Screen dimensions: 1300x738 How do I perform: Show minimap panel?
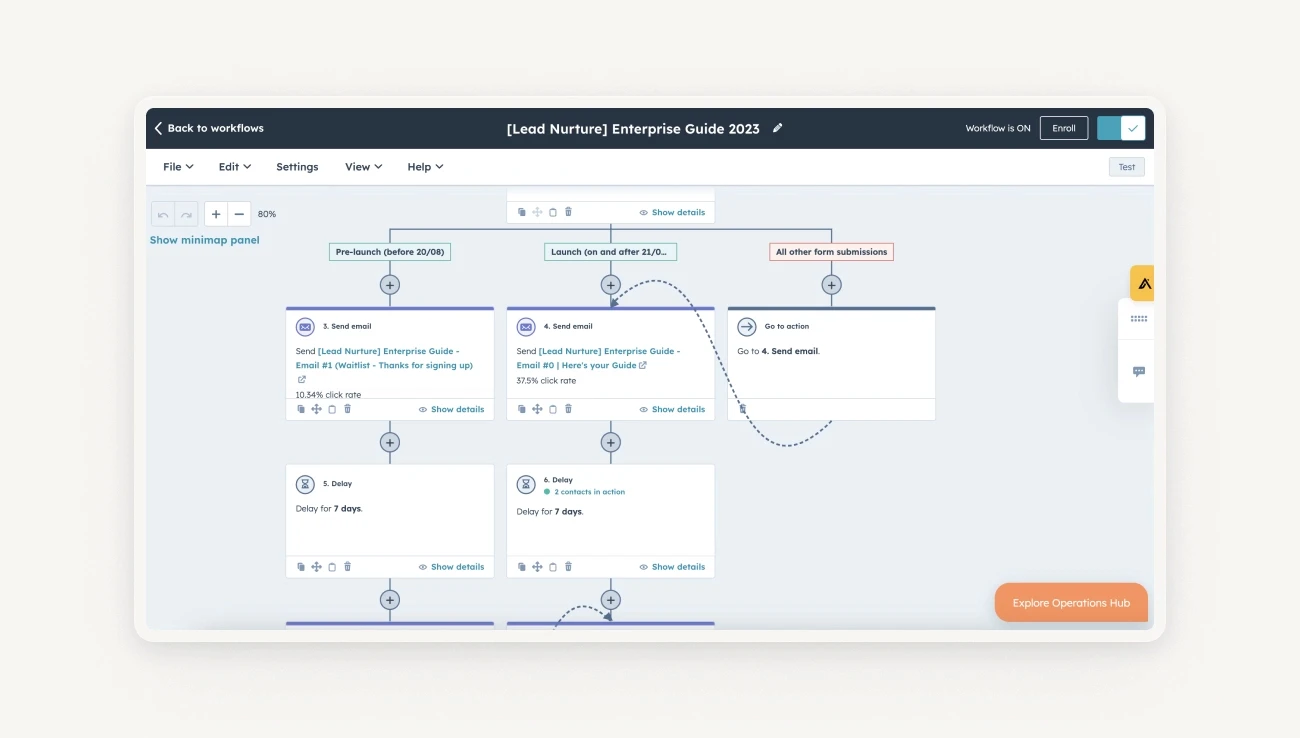point(204,240)
